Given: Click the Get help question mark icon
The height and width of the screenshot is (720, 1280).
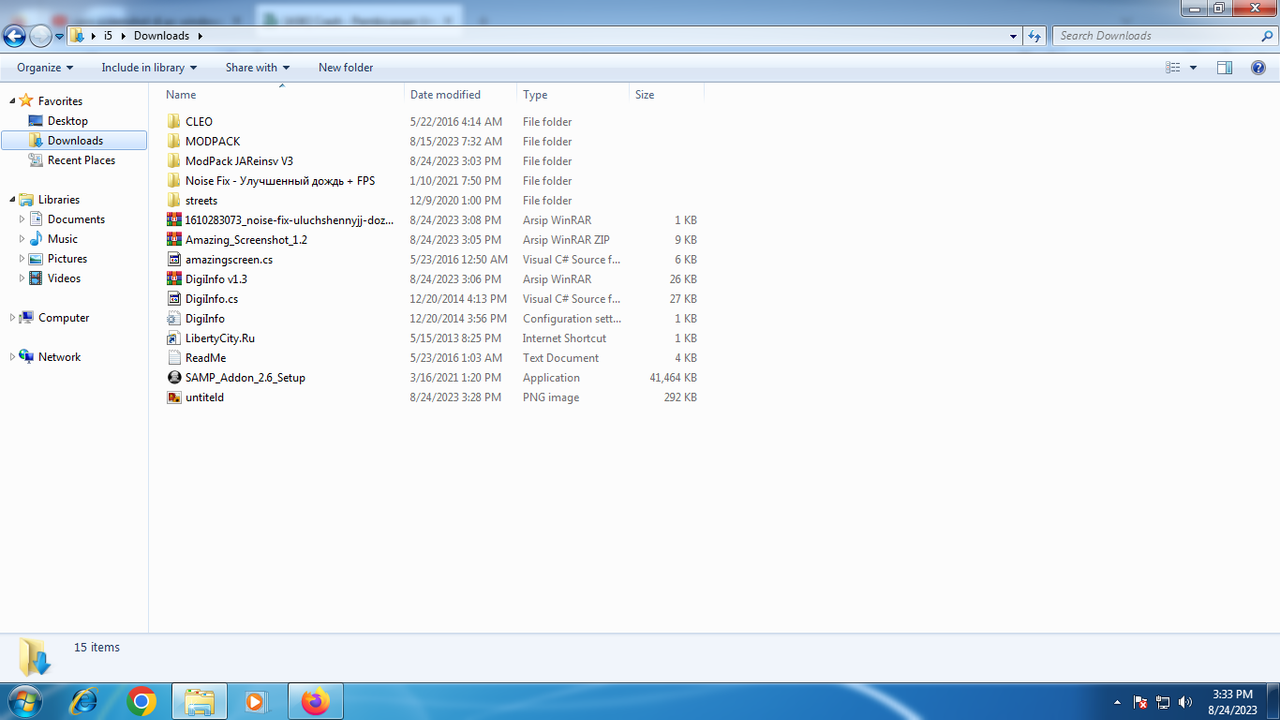Looking at the screenshot, I should [1259, 68].
